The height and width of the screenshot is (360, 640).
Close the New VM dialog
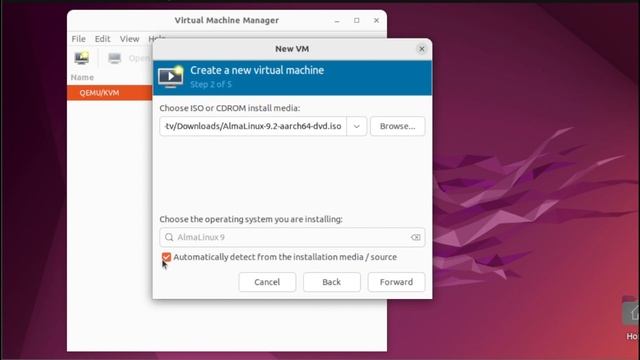pos(422,49)
